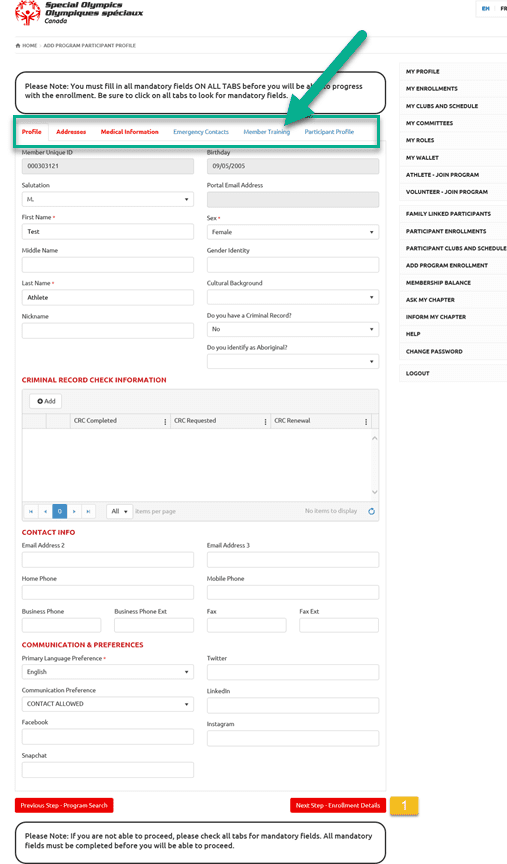Open MY COMMITTEES in sidebar
Screen dimensions: 507x864
click(x=429, y=123)
